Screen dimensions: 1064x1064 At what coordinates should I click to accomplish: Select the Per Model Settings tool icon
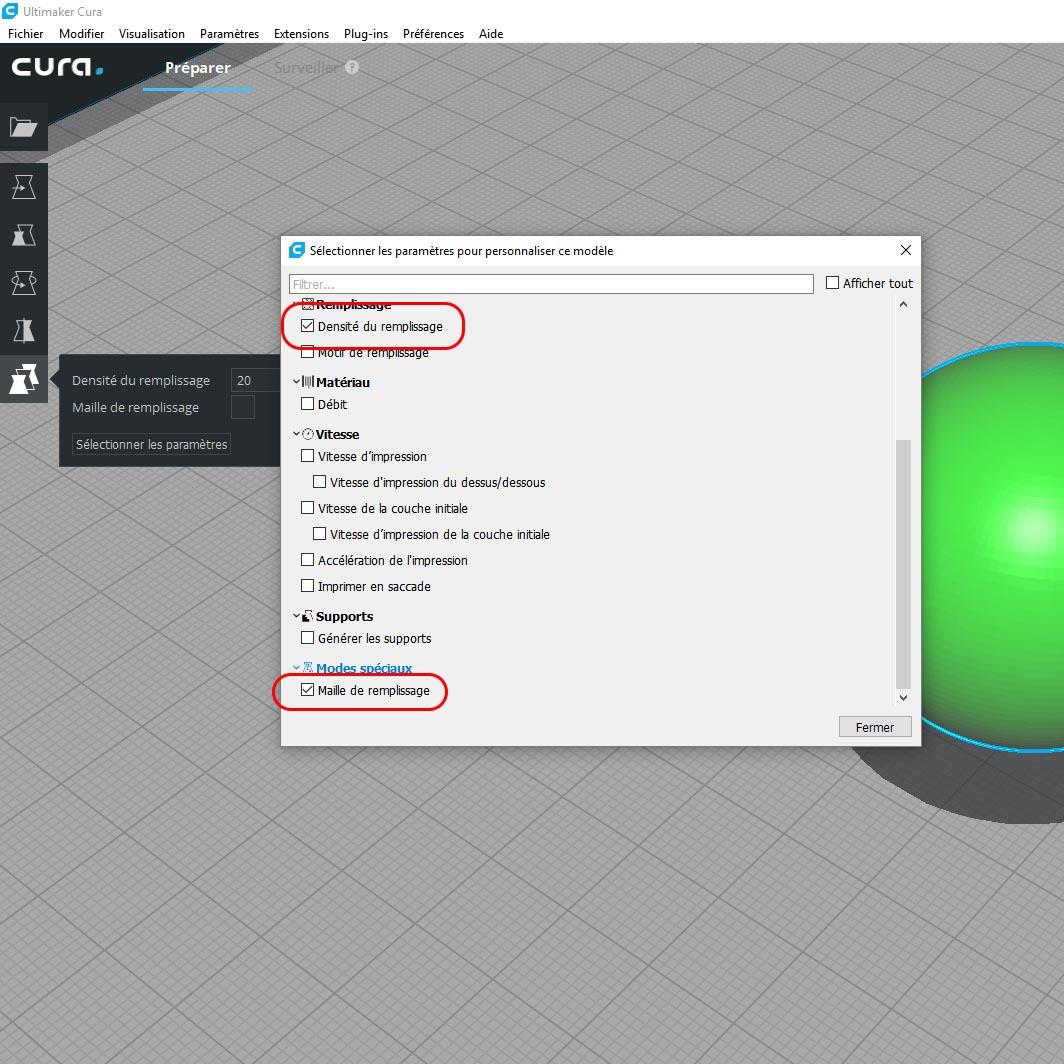coord(23,379)
